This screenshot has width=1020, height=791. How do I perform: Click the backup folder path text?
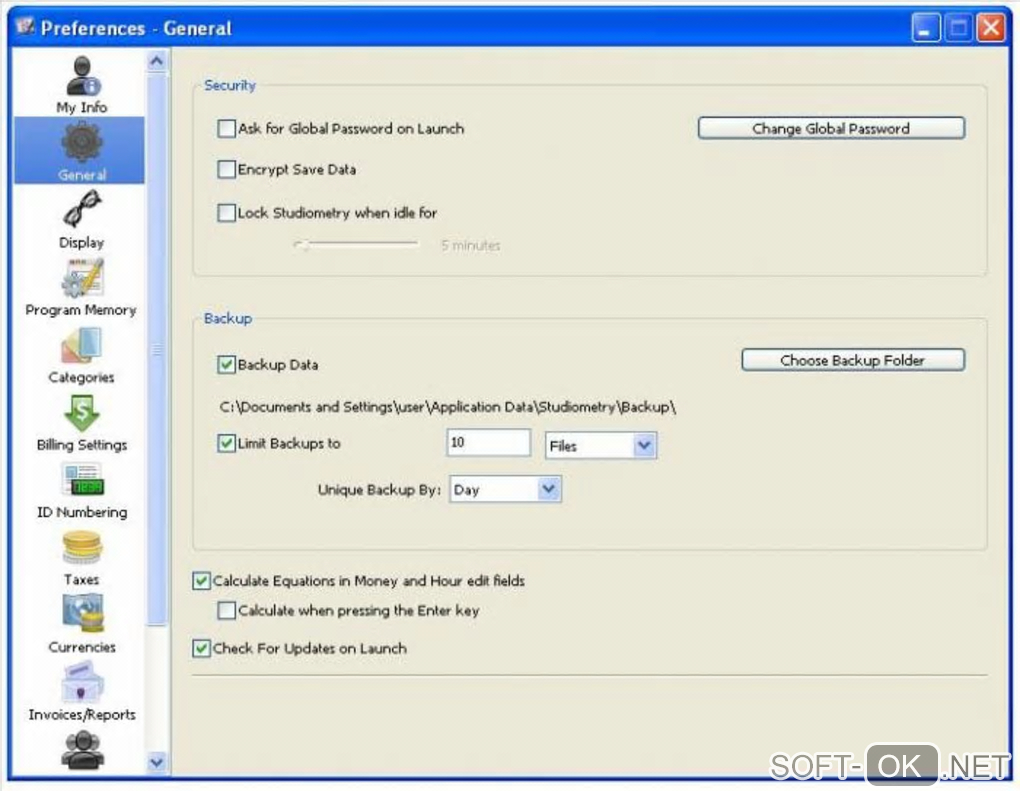point(448,407)
